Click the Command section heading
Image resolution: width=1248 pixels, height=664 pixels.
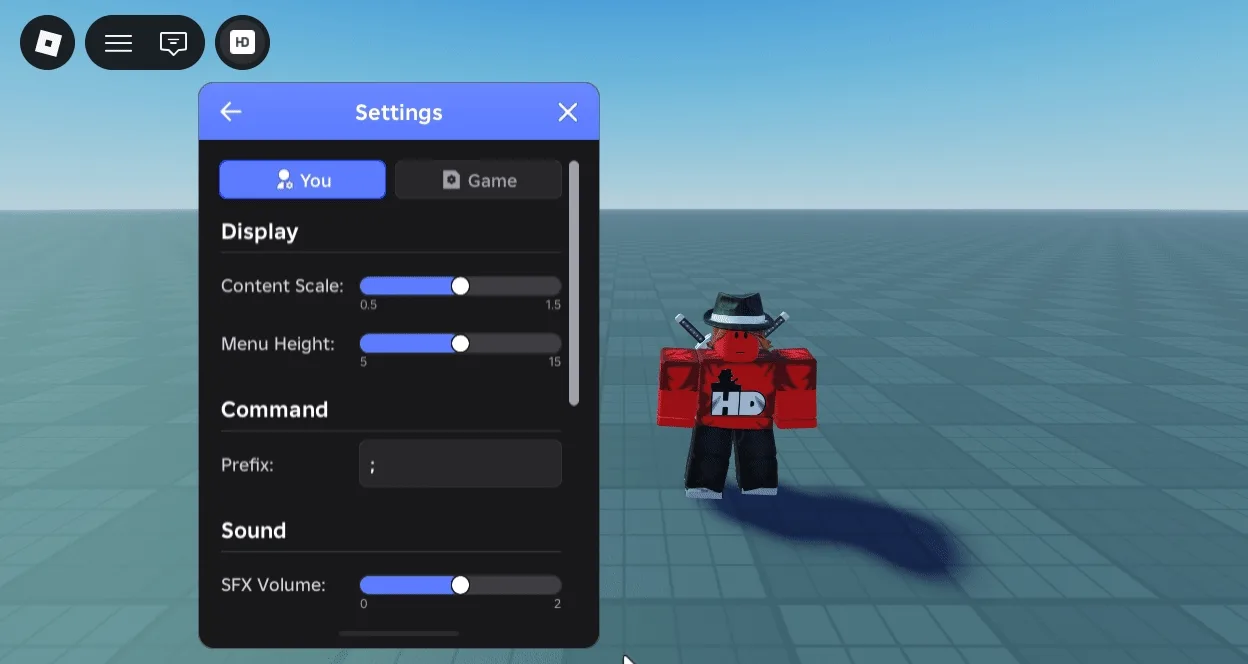point(275,410)
